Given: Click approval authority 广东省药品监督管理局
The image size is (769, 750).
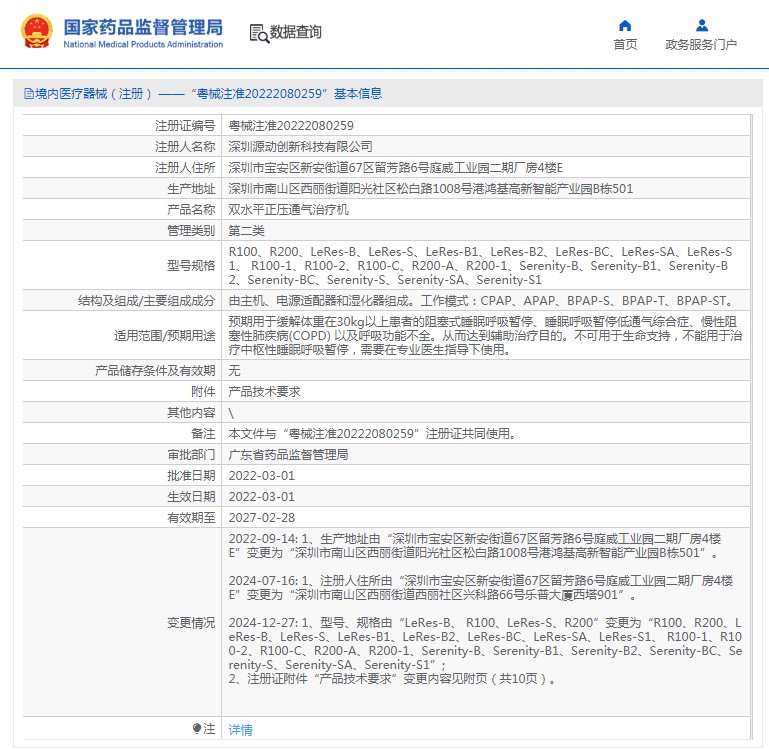Looking at the screenshot, I should [288, 455].
